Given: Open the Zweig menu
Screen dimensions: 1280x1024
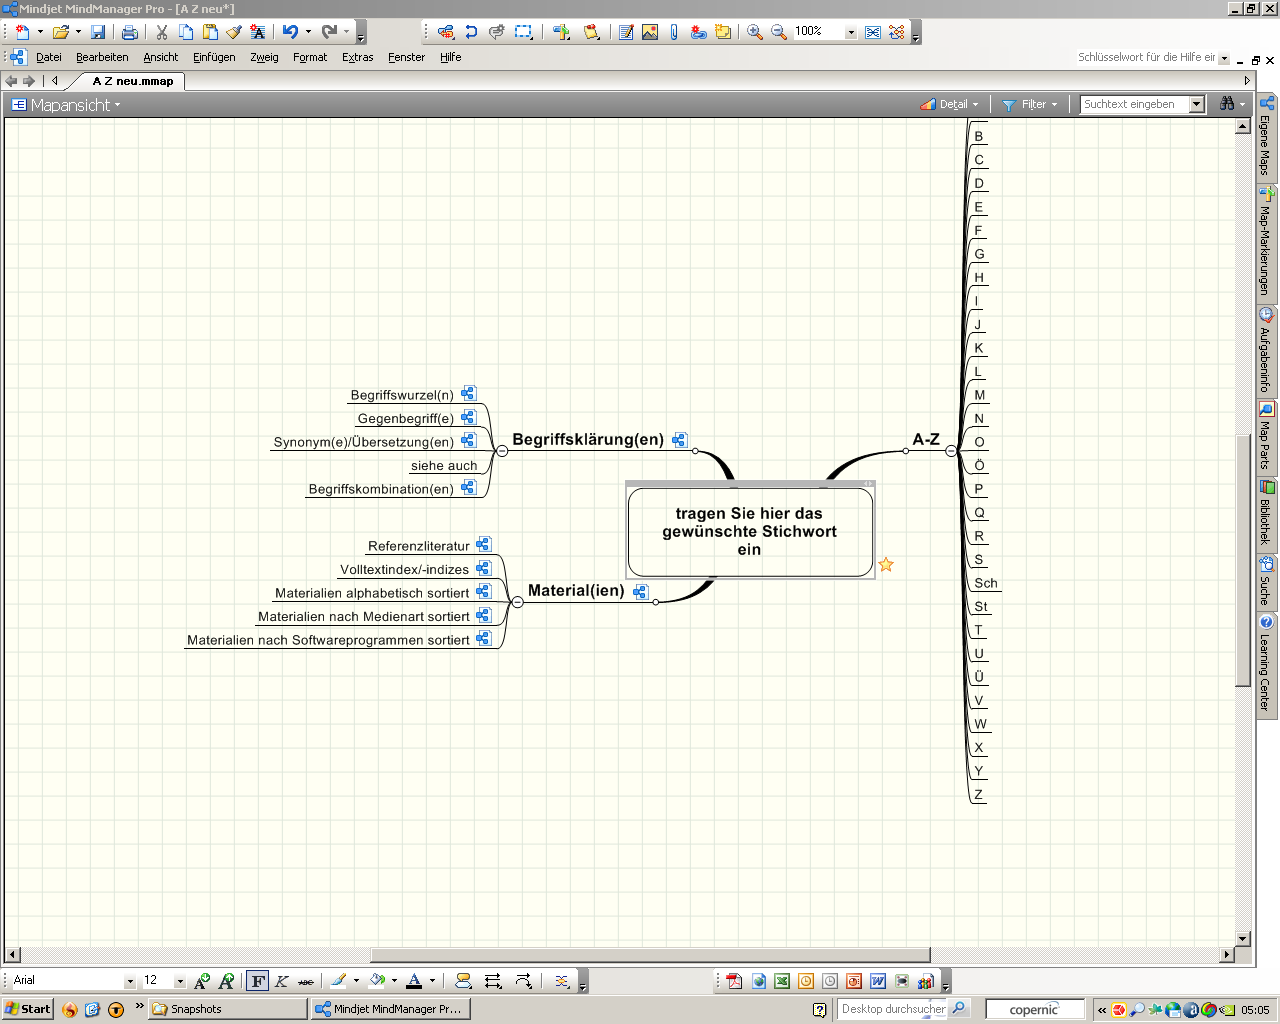Looking at the screenshot, I should tap(264, 57).
